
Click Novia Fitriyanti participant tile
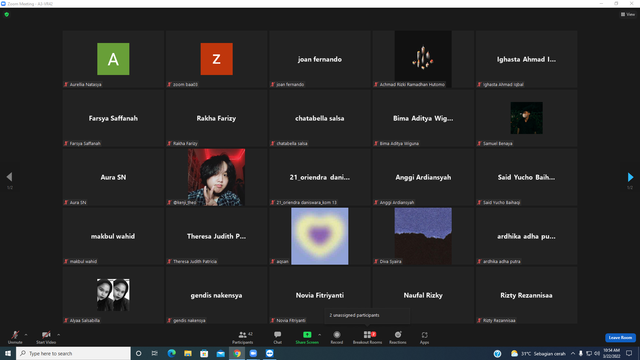pyautogui.click(x=320, y=295)
